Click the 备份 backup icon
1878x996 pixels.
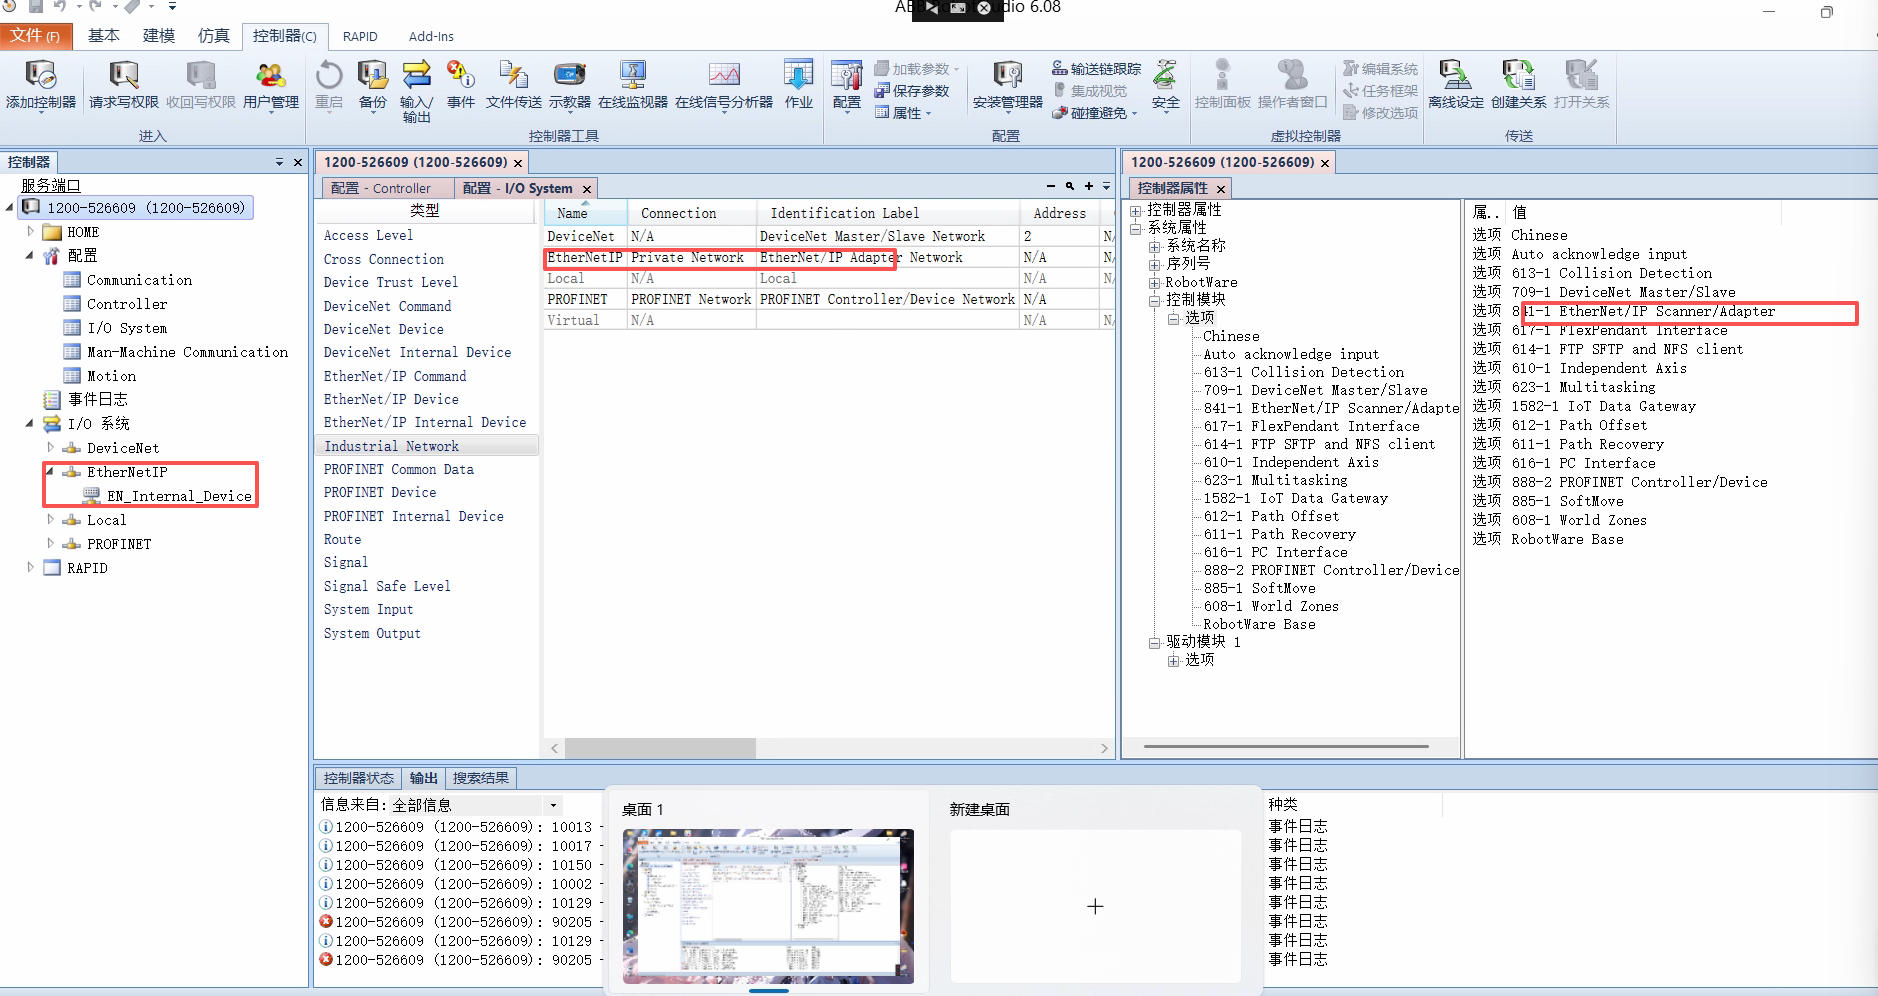click(x=372, y=77)
